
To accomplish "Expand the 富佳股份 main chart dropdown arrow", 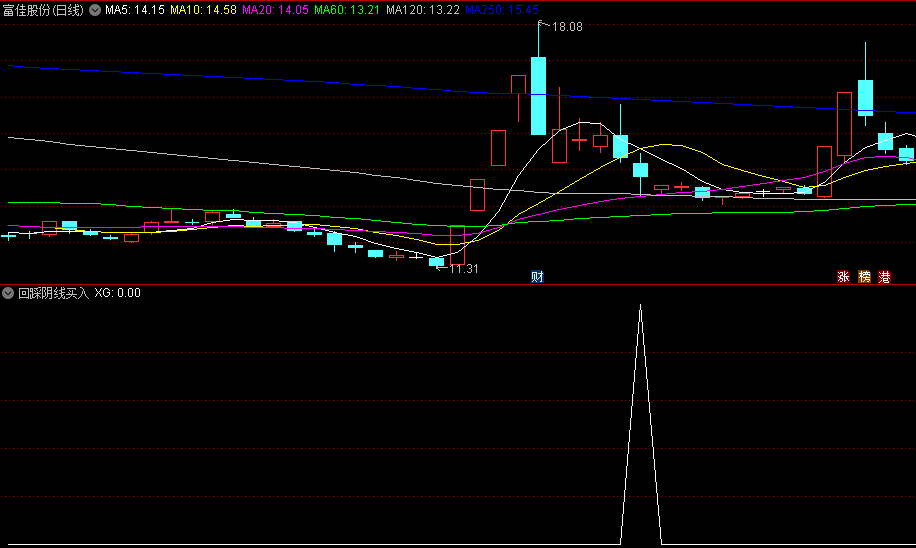I will 95,10.
